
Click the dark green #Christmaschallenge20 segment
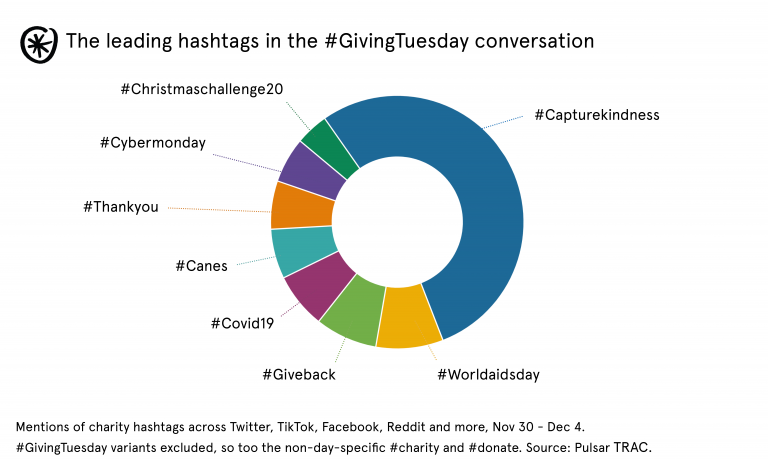click(330, 145)
